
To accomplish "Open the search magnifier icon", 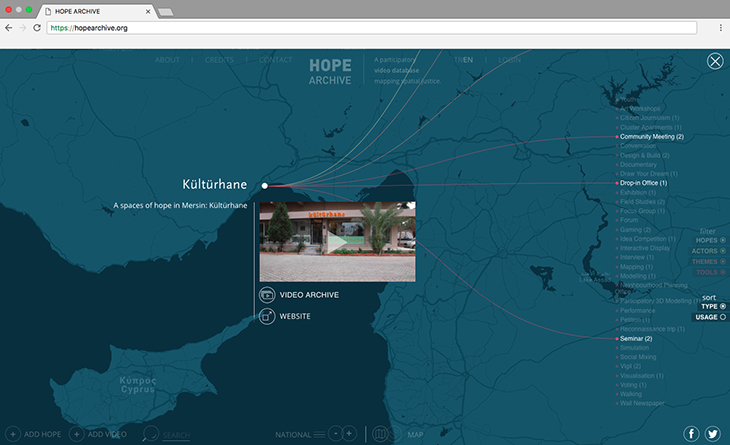I will (x=150, y=434).
